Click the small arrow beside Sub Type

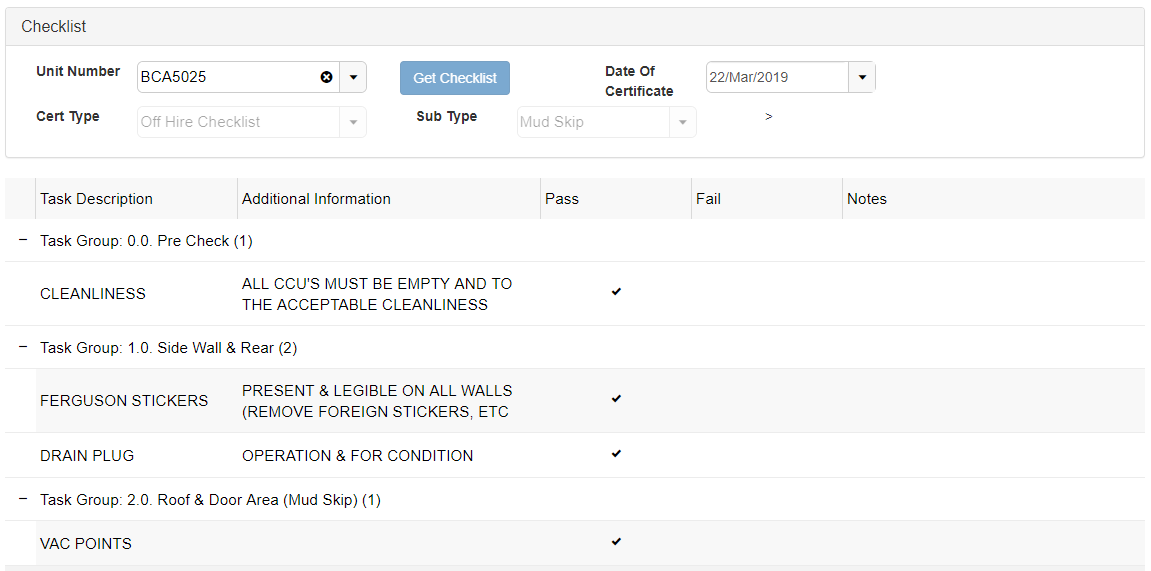(x=768, y=117)
